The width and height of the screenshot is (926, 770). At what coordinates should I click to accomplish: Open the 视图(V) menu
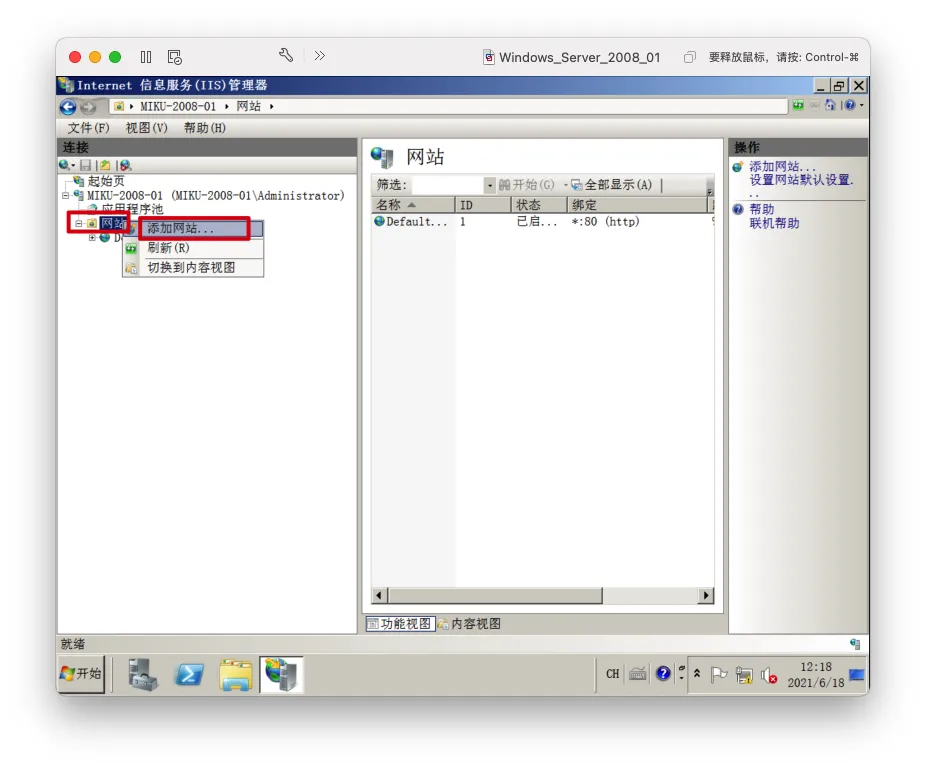[146, 128]
